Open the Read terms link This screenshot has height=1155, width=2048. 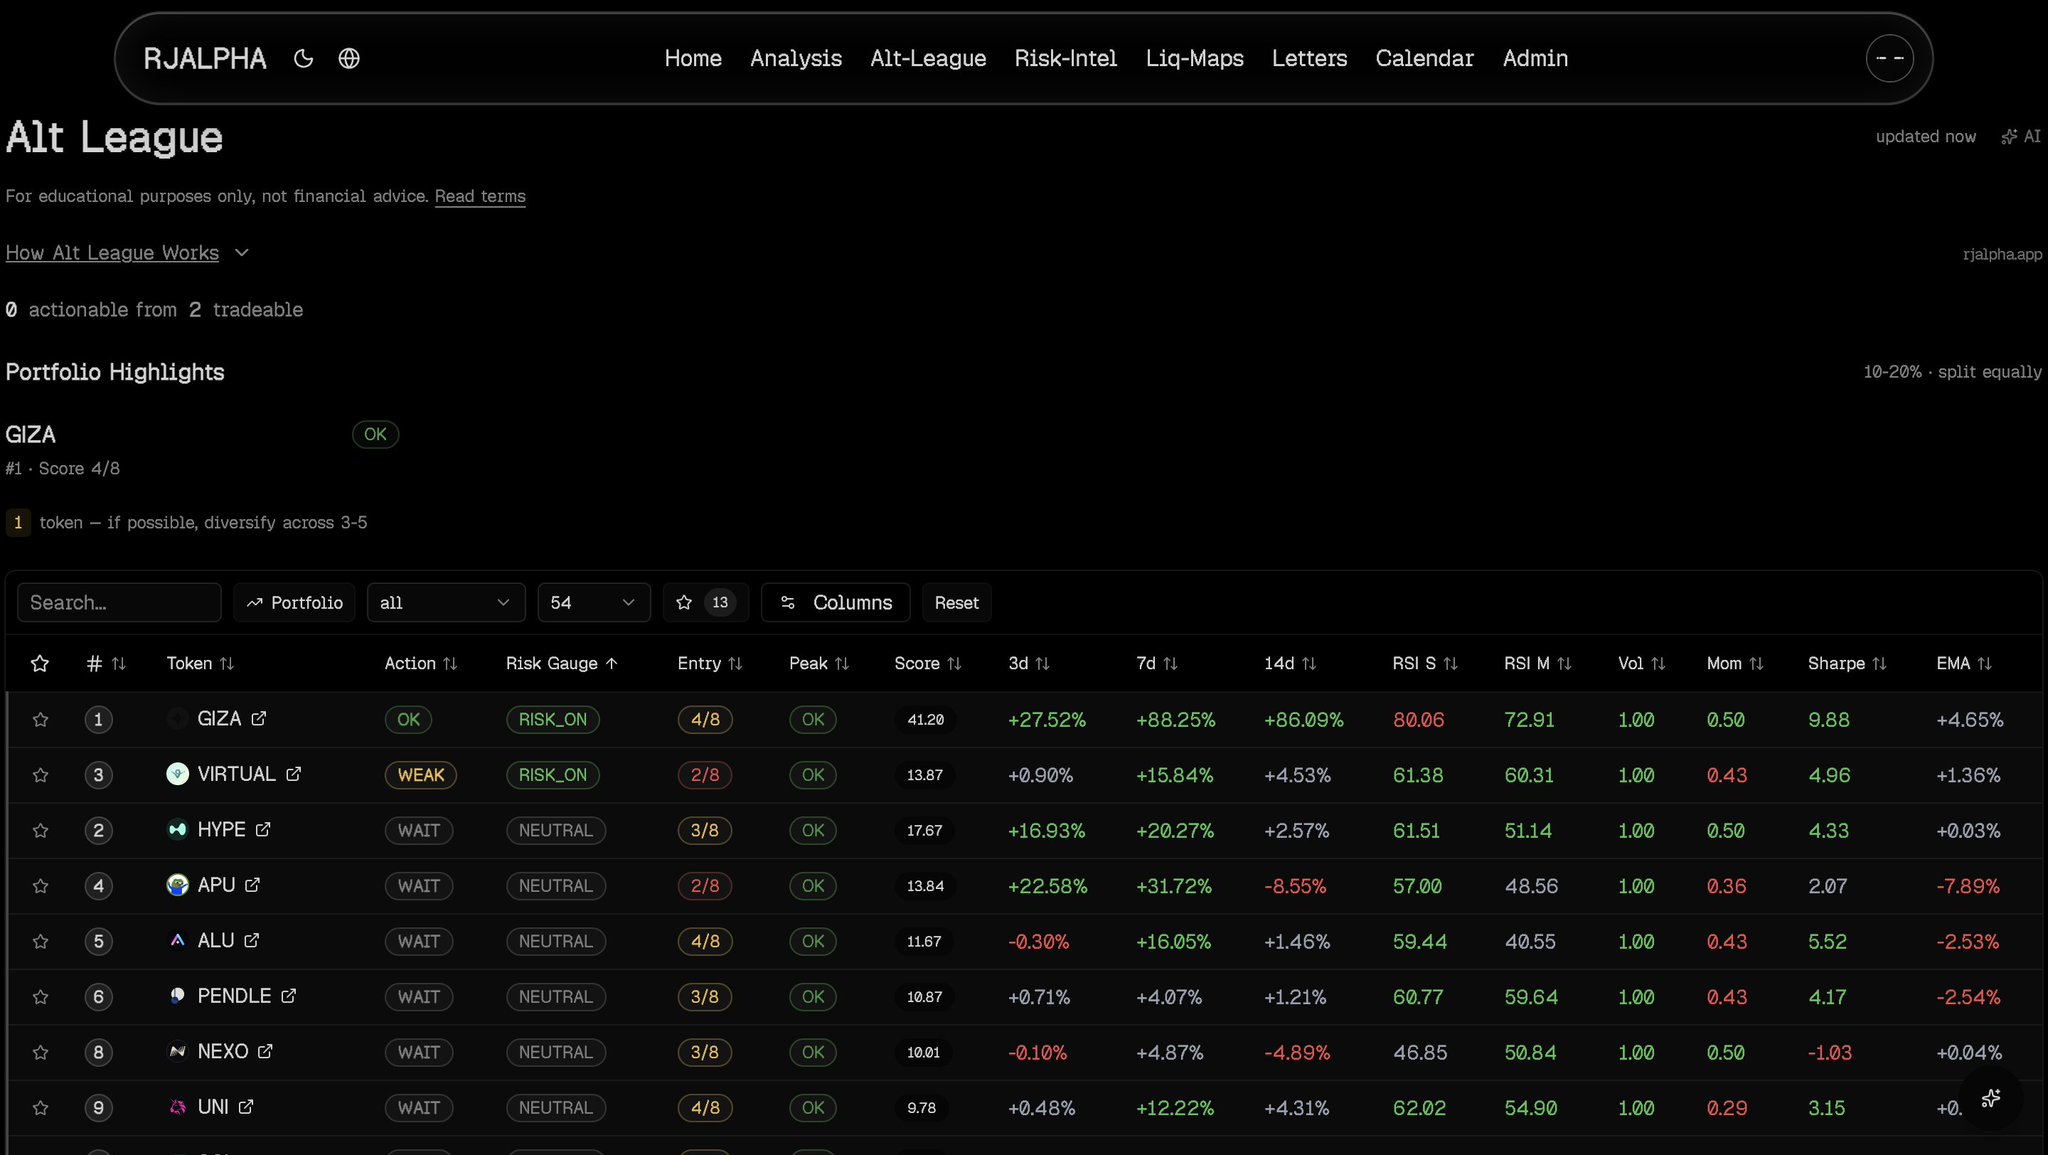tap(480, 197)
